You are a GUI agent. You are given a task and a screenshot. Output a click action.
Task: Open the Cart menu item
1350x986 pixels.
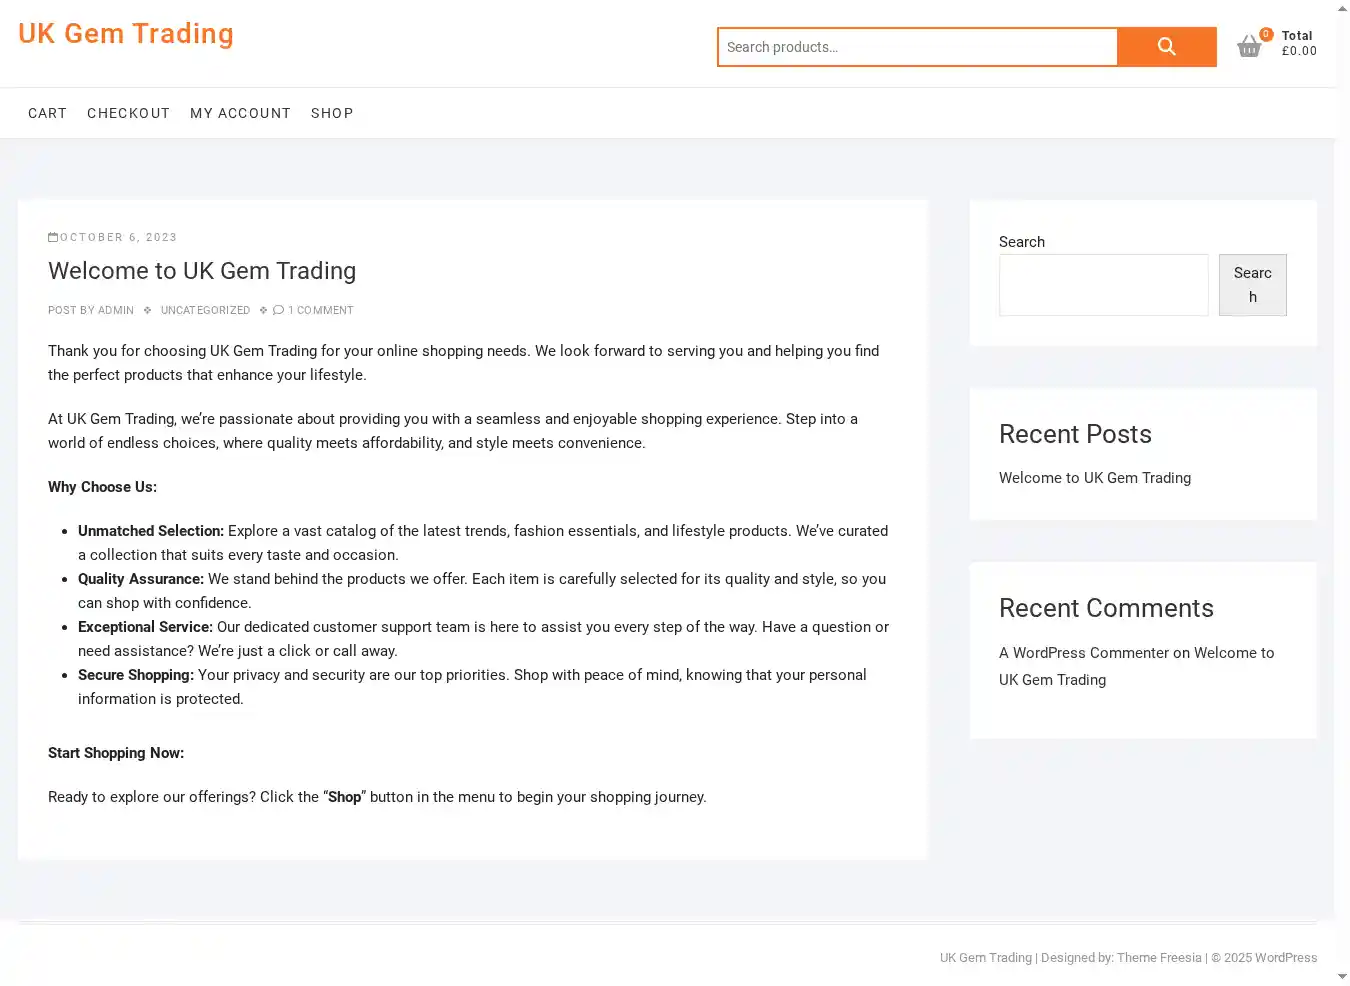[x=47, y=113]
